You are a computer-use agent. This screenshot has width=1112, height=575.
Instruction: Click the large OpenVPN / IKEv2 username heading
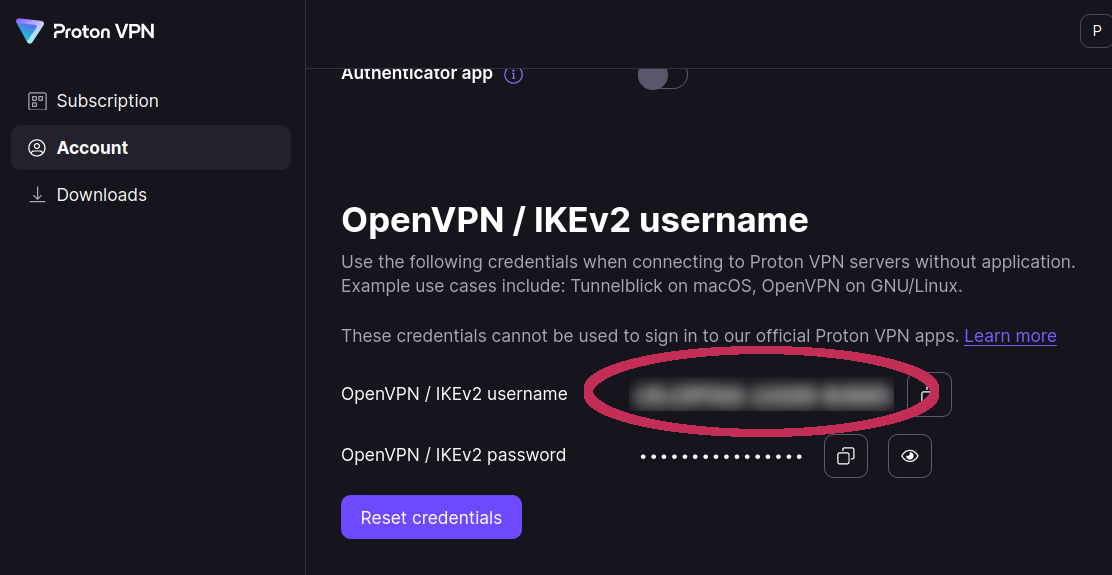coord(574,220)
